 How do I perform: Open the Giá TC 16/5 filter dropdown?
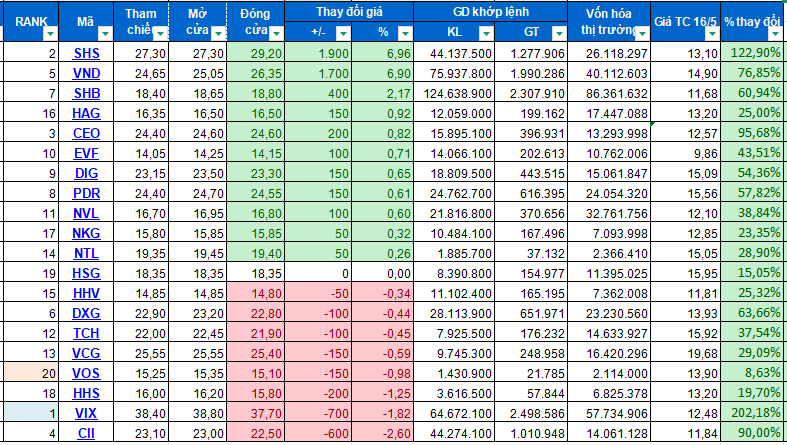[x=712, y=34]
